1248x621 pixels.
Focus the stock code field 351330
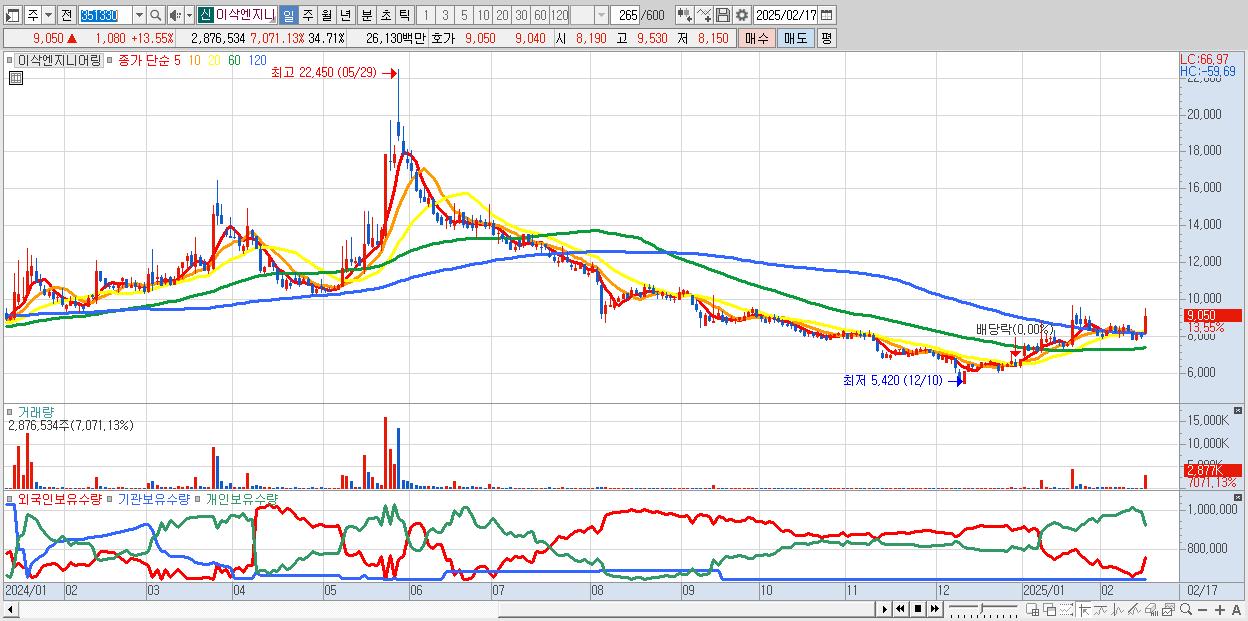point(105,15)
